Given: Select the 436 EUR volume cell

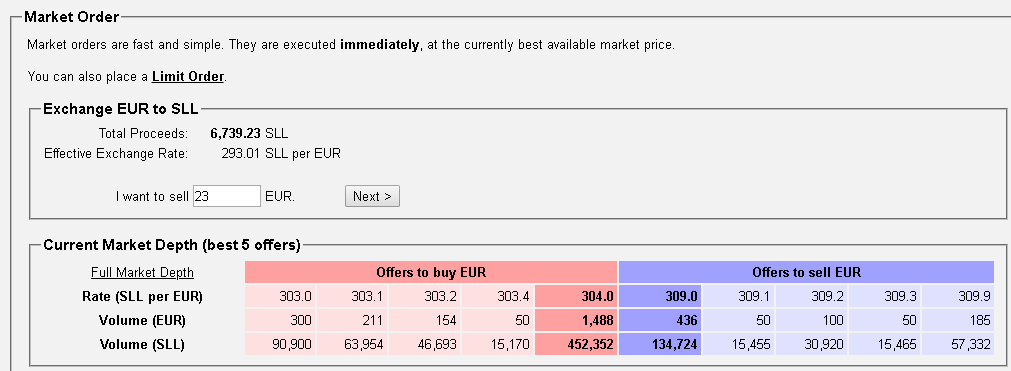Looking at the screenshot, I should (x=660, y=320).
